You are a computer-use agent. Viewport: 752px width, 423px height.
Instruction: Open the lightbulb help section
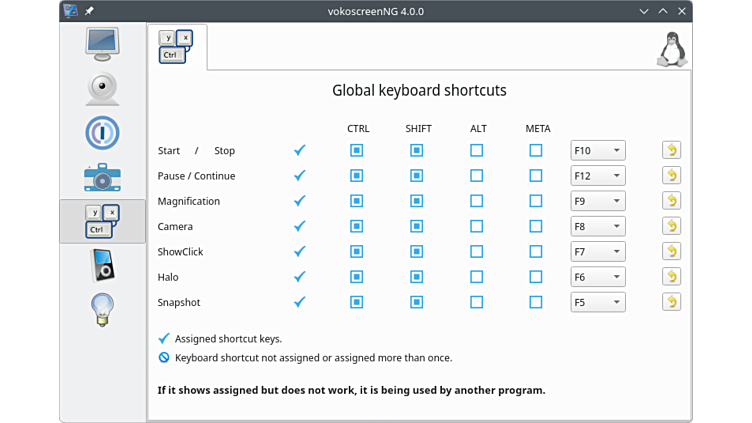(102, 309)
